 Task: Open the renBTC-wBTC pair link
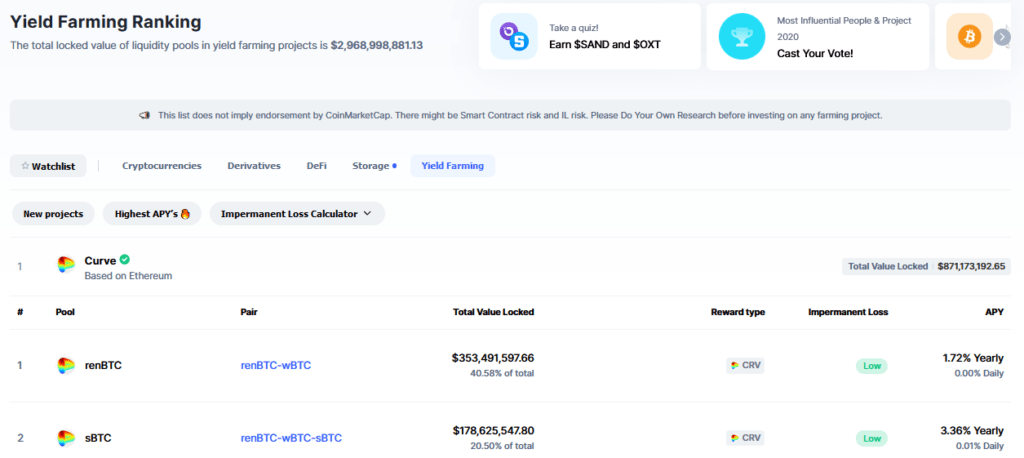click(x=276, y=366)
